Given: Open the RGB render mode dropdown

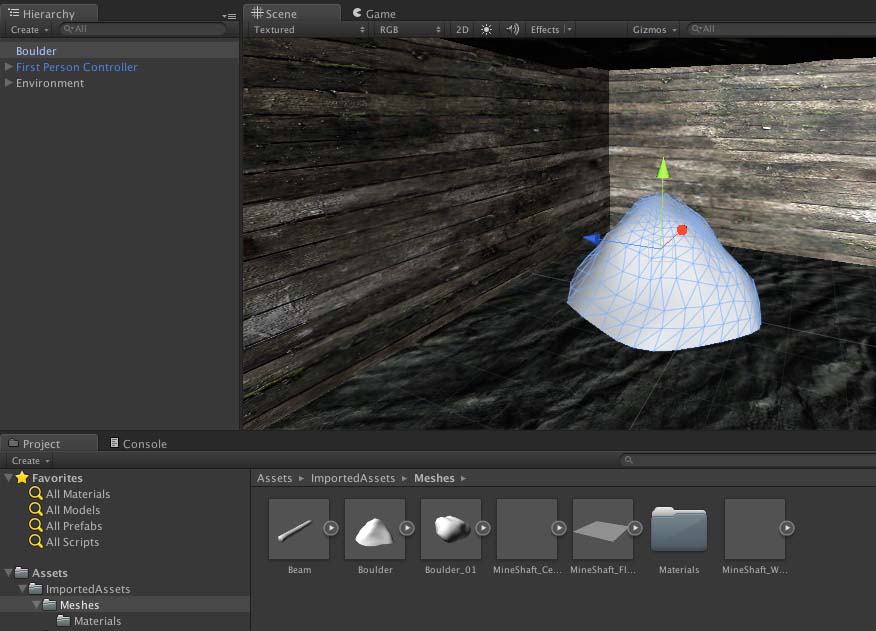Looking at the screenshot, I should coord(409,30).
